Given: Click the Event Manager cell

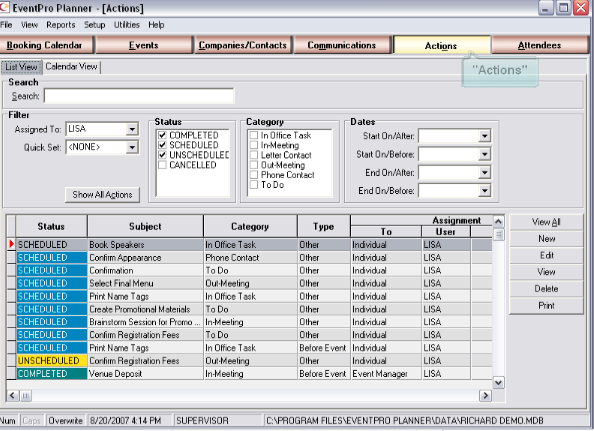Looking at the screenshot, I should coord(386,373).
